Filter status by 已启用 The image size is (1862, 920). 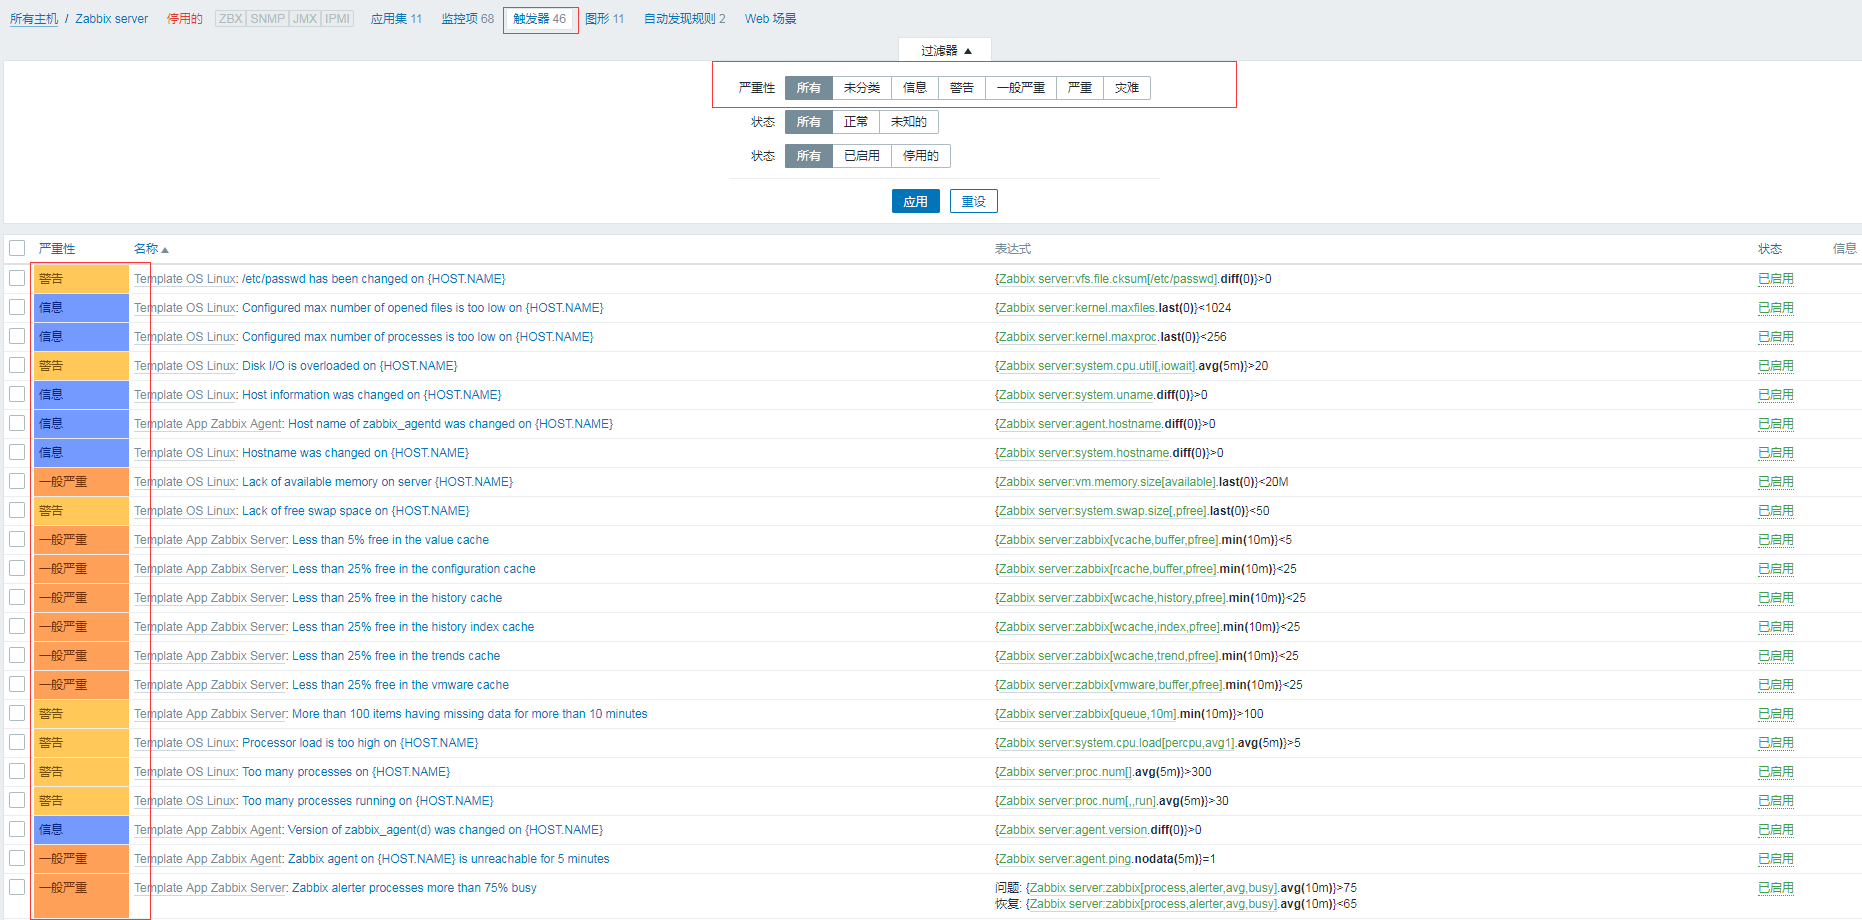(862, 156)
